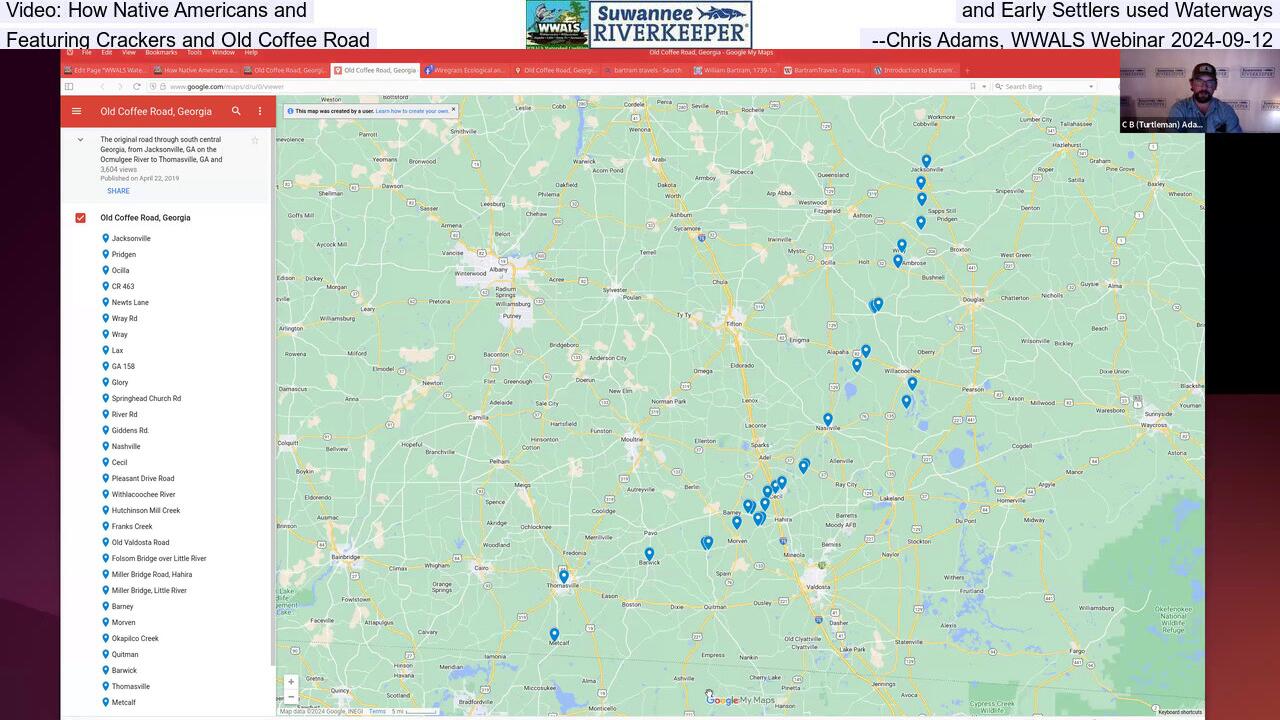
Task: Toggle the browser sidebar panel icon
Action: pos(69,87)
